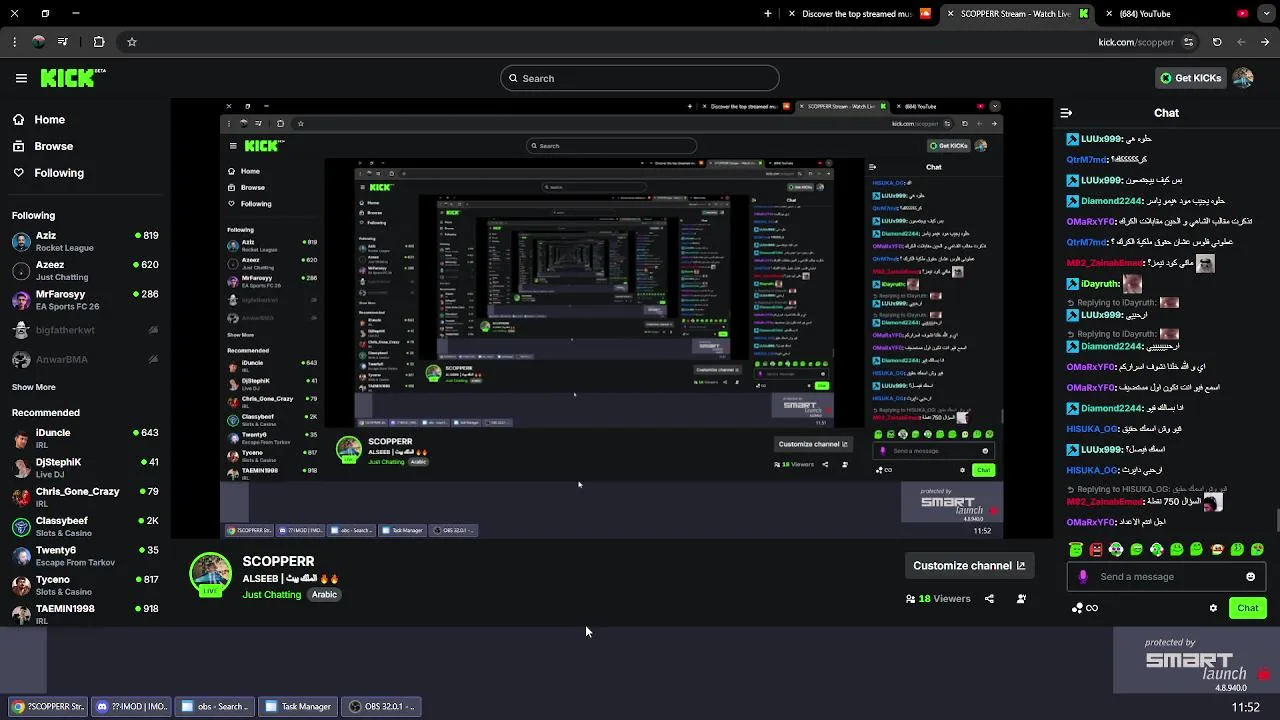Click the 18 Viewers count

point(938,599)
